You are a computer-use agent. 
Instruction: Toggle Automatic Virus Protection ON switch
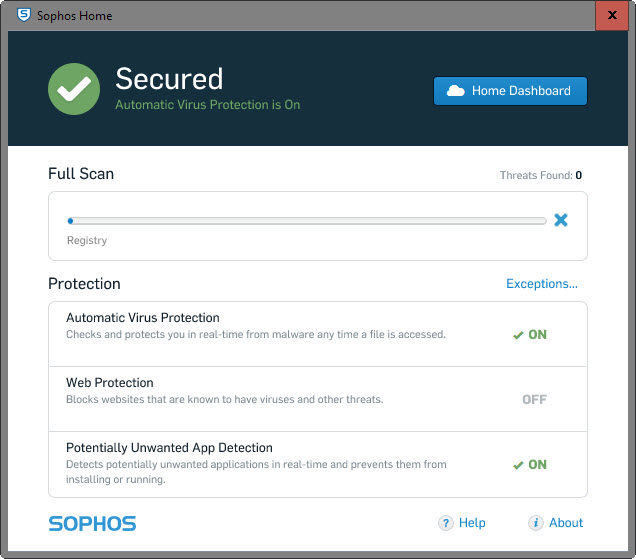pyautogui.click(x=530, y=335)
